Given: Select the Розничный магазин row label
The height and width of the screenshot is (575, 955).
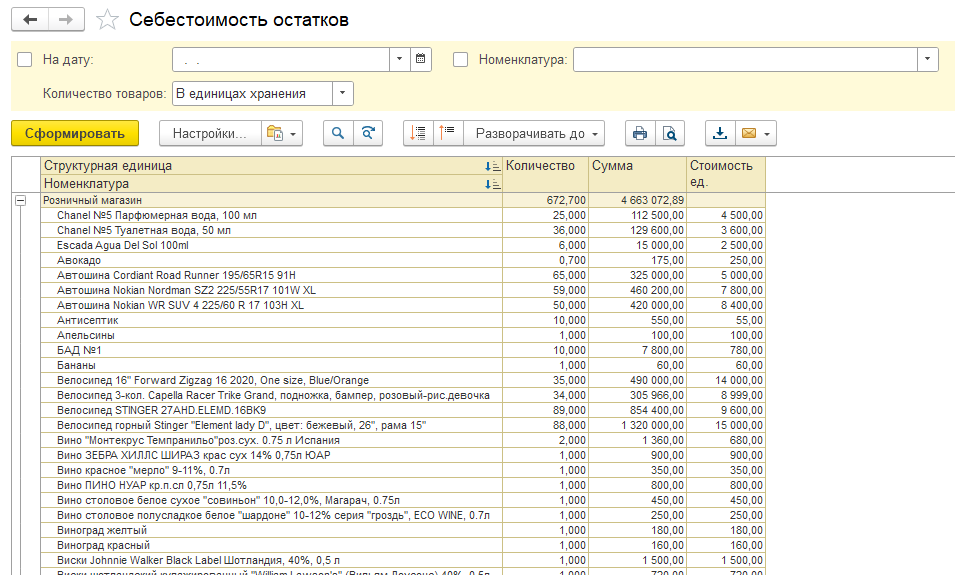Looking at the screenshot, I should click(93, 200).
